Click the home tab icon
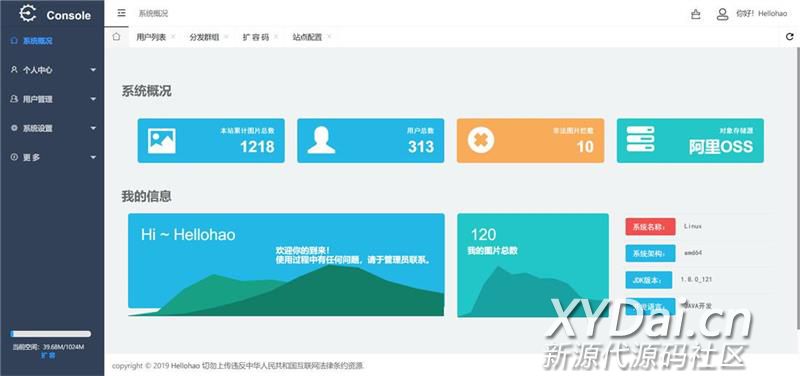 [x=116, y=37]
